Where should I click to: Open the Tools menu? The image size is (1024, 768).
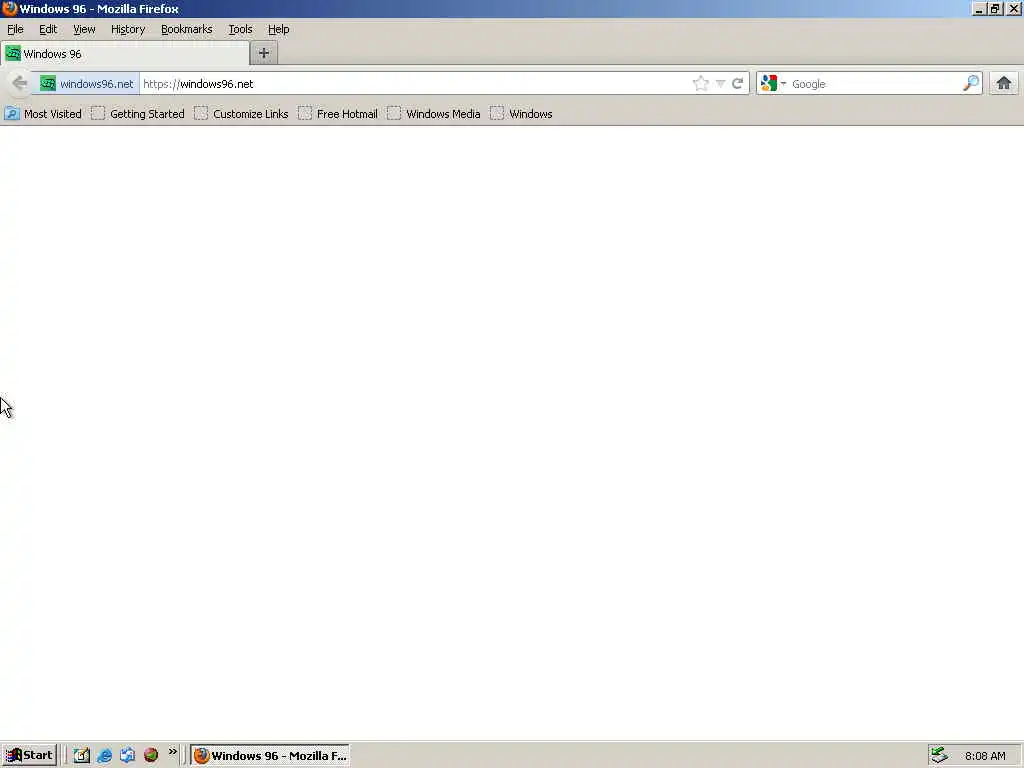point(240,29)
